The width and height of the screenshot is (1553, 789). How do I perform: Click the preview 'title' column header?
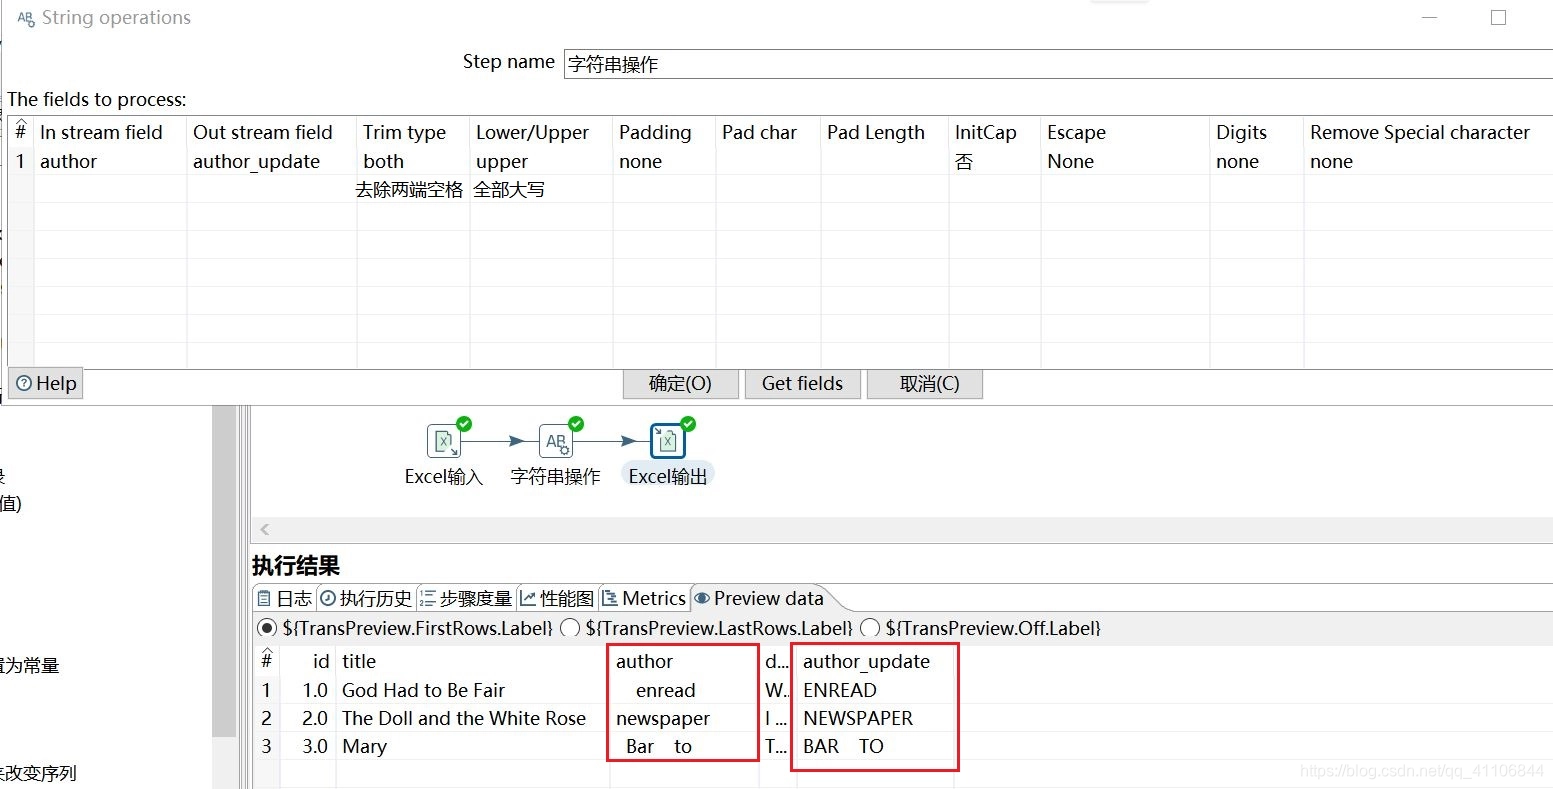(x=472, y=661)
